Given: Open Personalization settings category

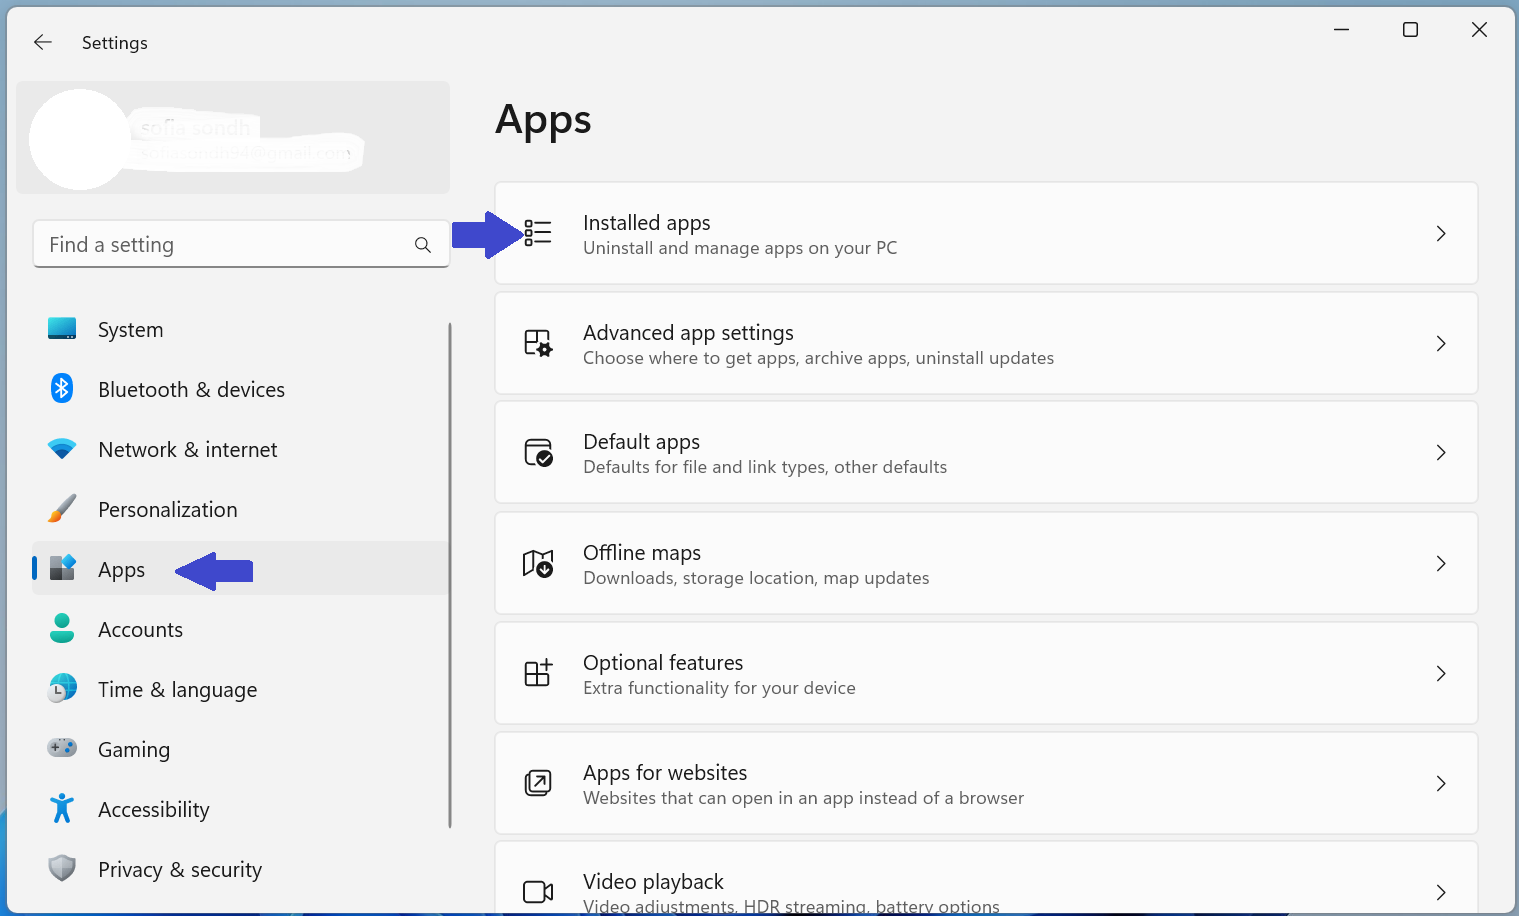Looking at the screenshot, I should click(x=167, y=510).
